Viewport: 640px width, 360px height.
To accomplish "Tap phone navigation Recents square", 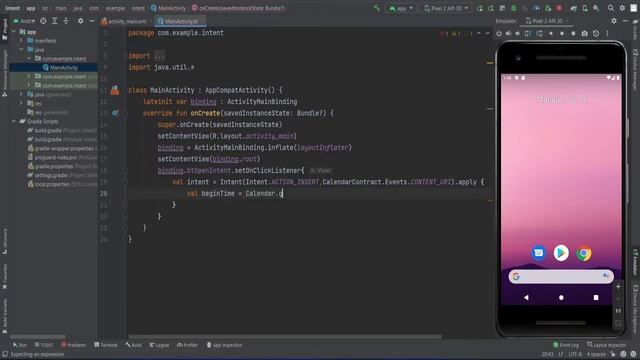I will tap(596, 298).
